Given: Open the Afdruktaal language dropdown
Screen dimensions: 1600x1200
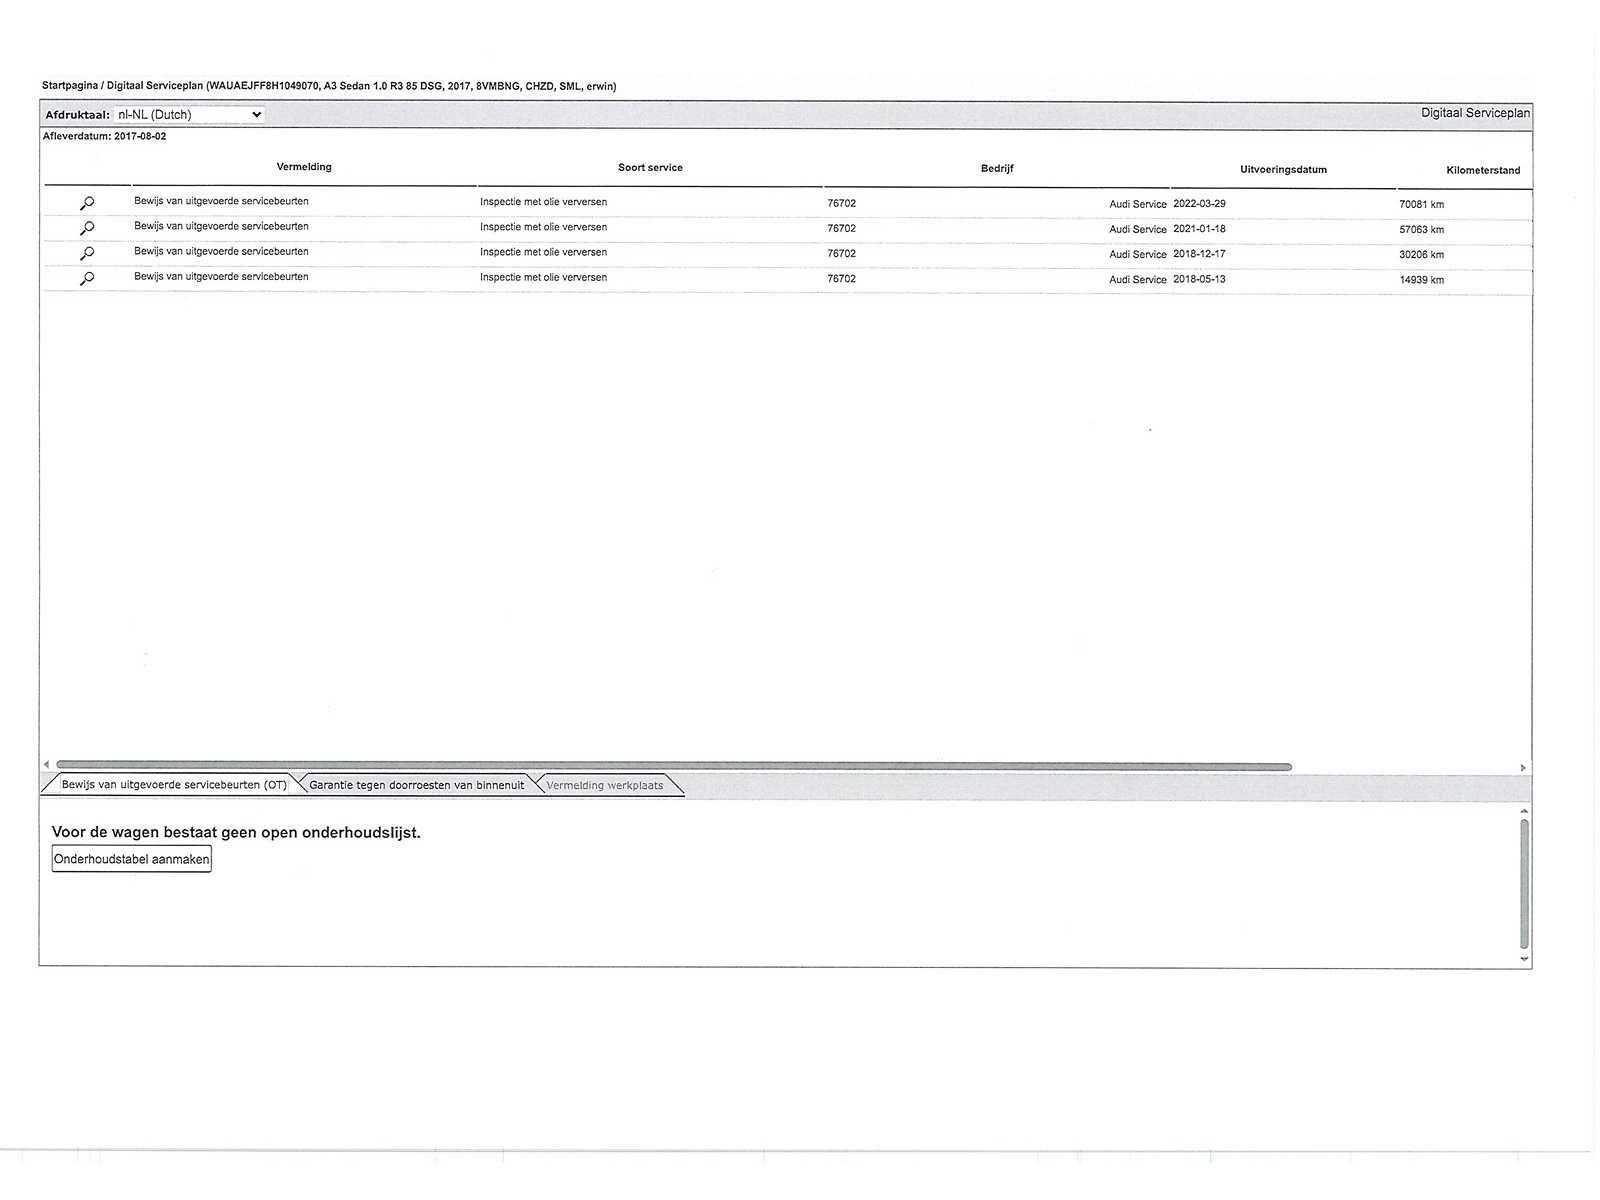Looking at the screenshot, I should tap(189, 115).
